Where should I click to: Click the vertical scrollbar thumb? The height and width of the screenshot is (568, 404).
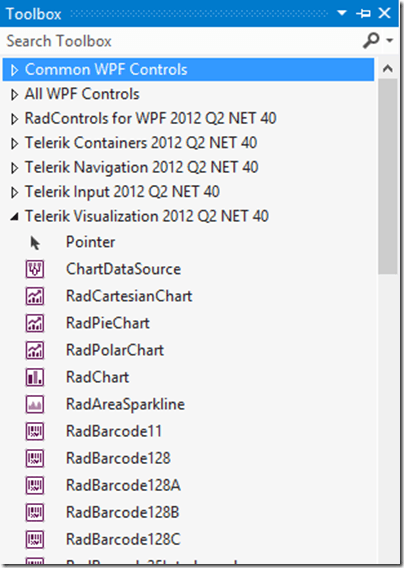(388, 176)
